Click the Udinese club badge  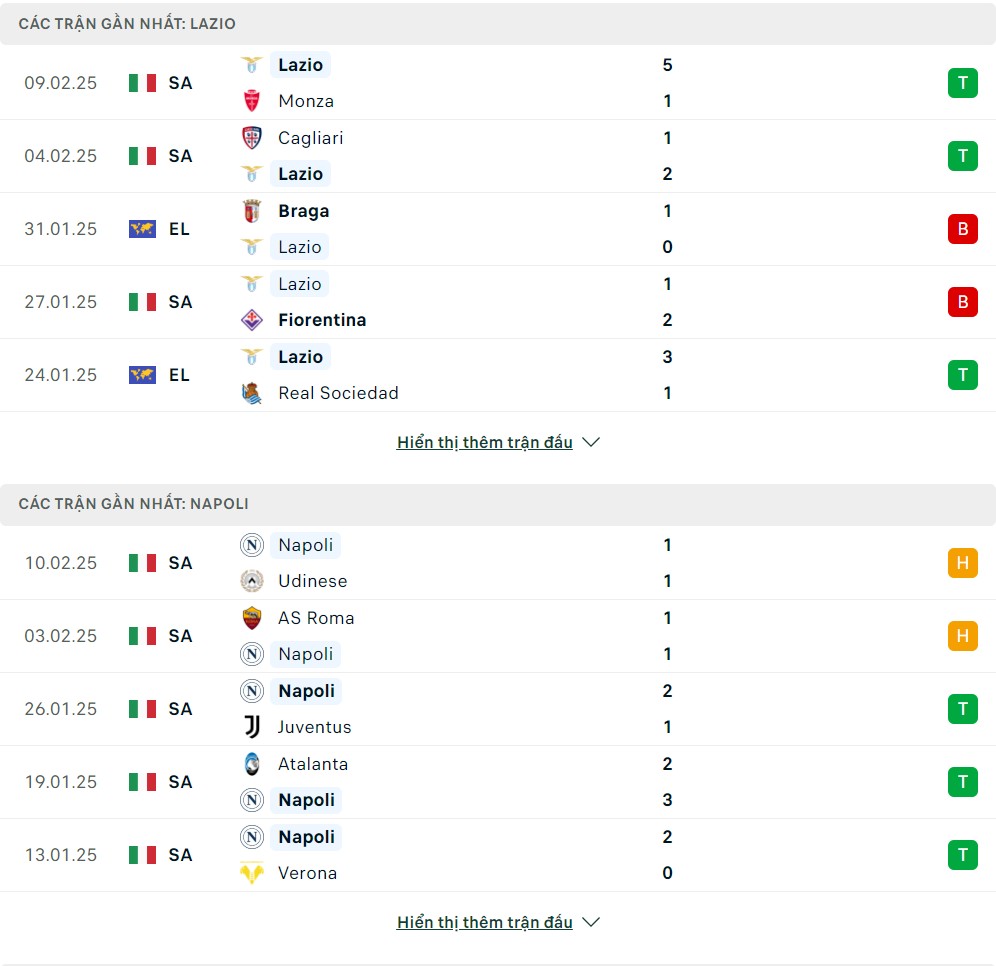point(252,580)
